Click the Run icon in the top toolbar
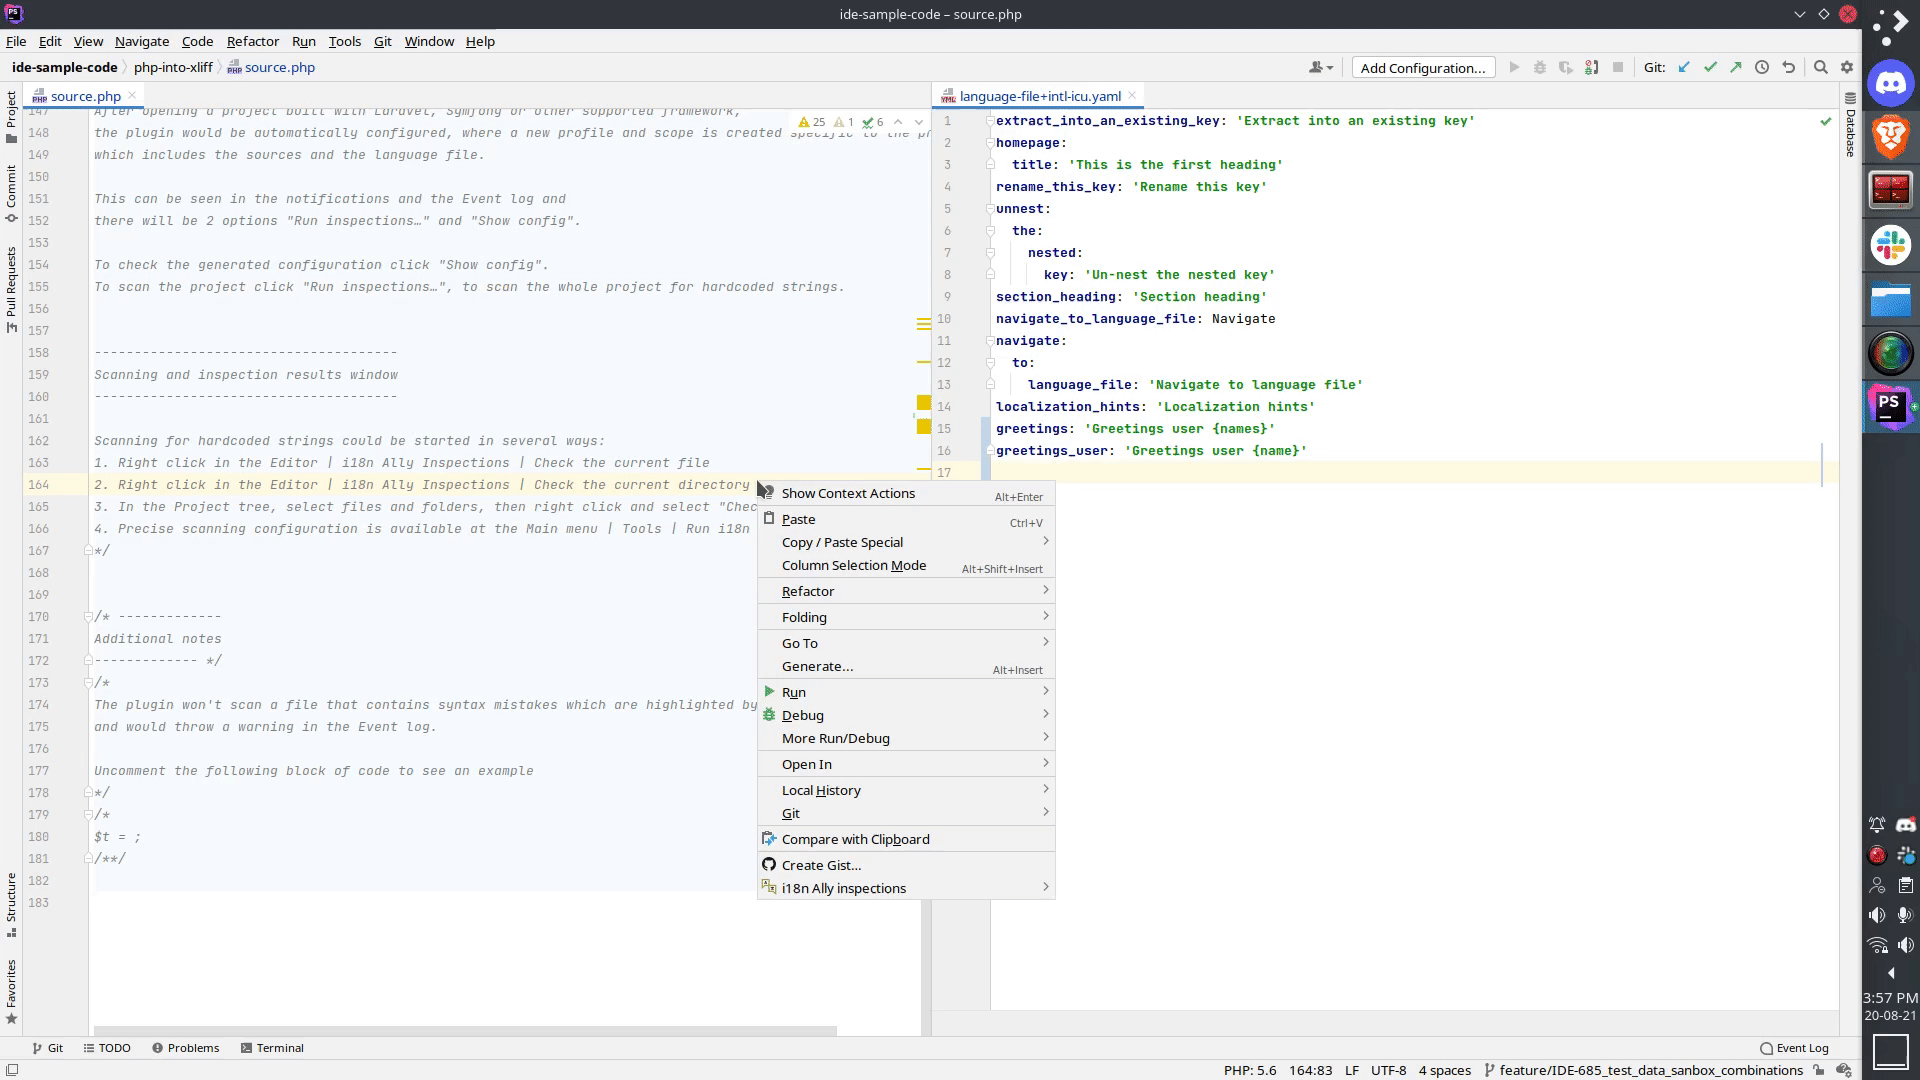 [x=1514, y=67]
